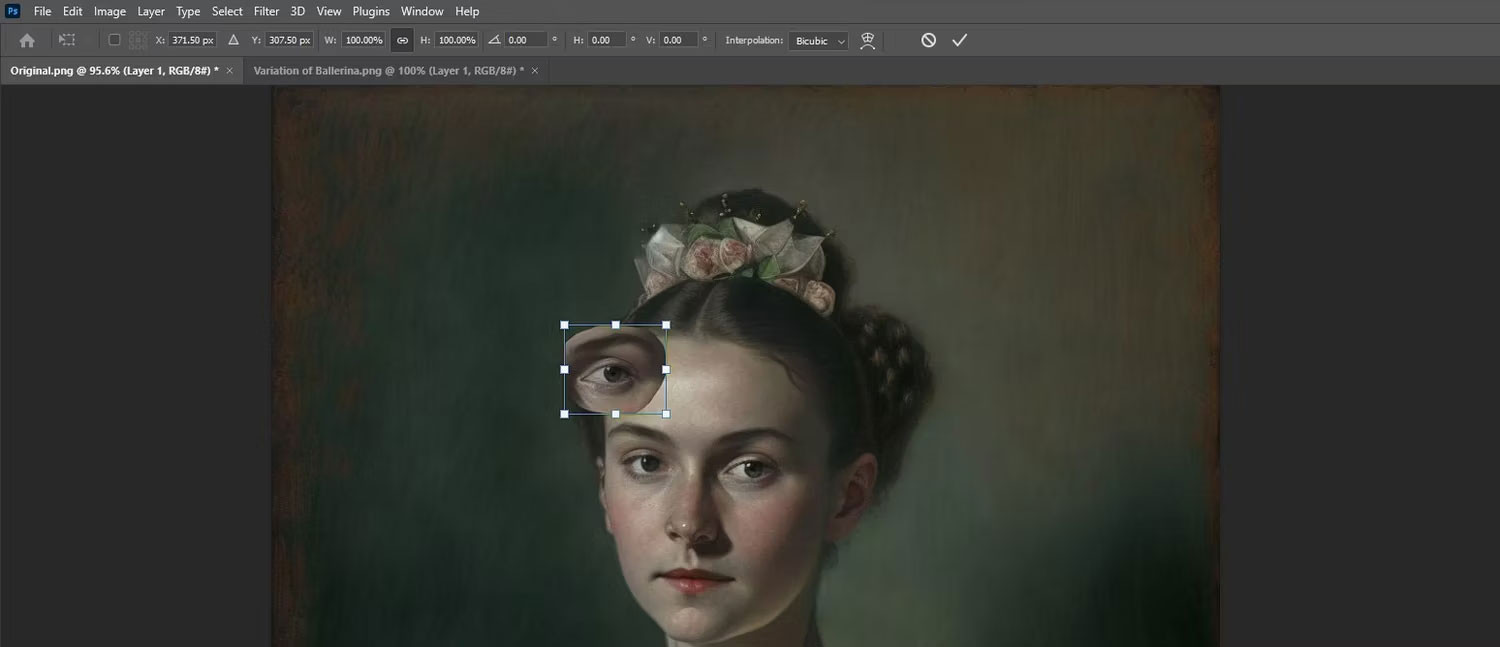Open the Filter menu
Image resolution: width=1500 pixels, height=647 pixels.
265,11
